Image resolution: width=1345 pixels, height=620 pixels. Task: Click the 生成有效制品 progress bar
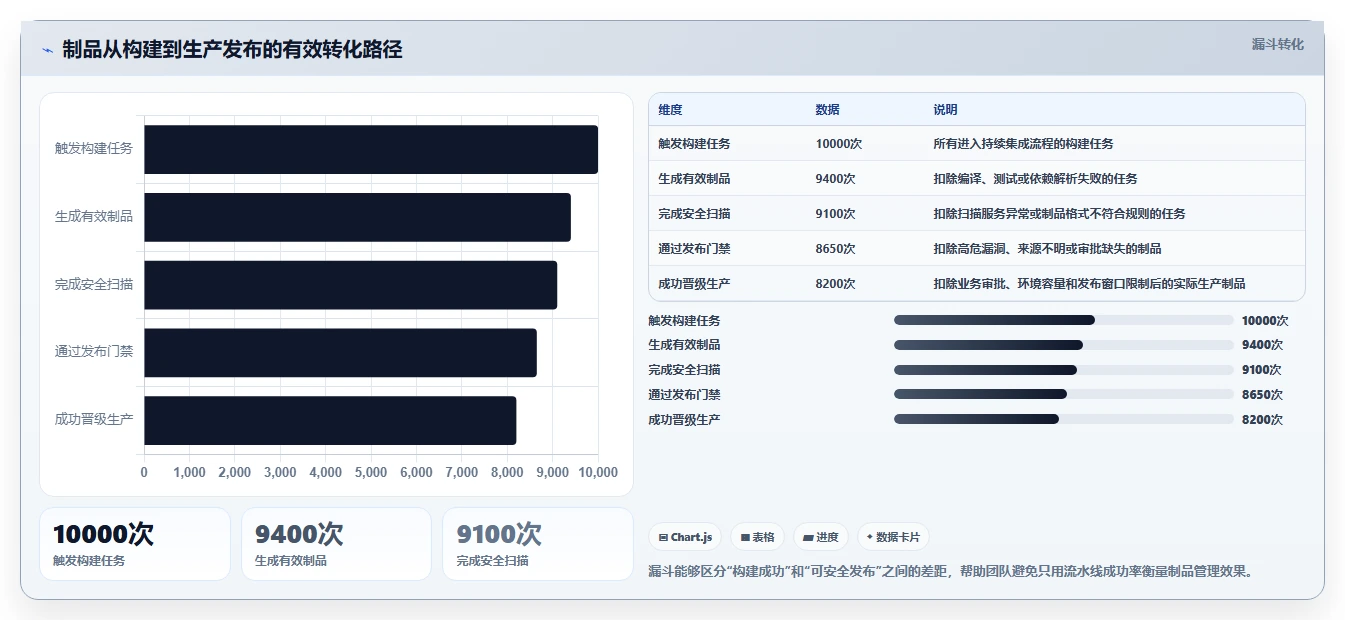tap(1064, 345)
